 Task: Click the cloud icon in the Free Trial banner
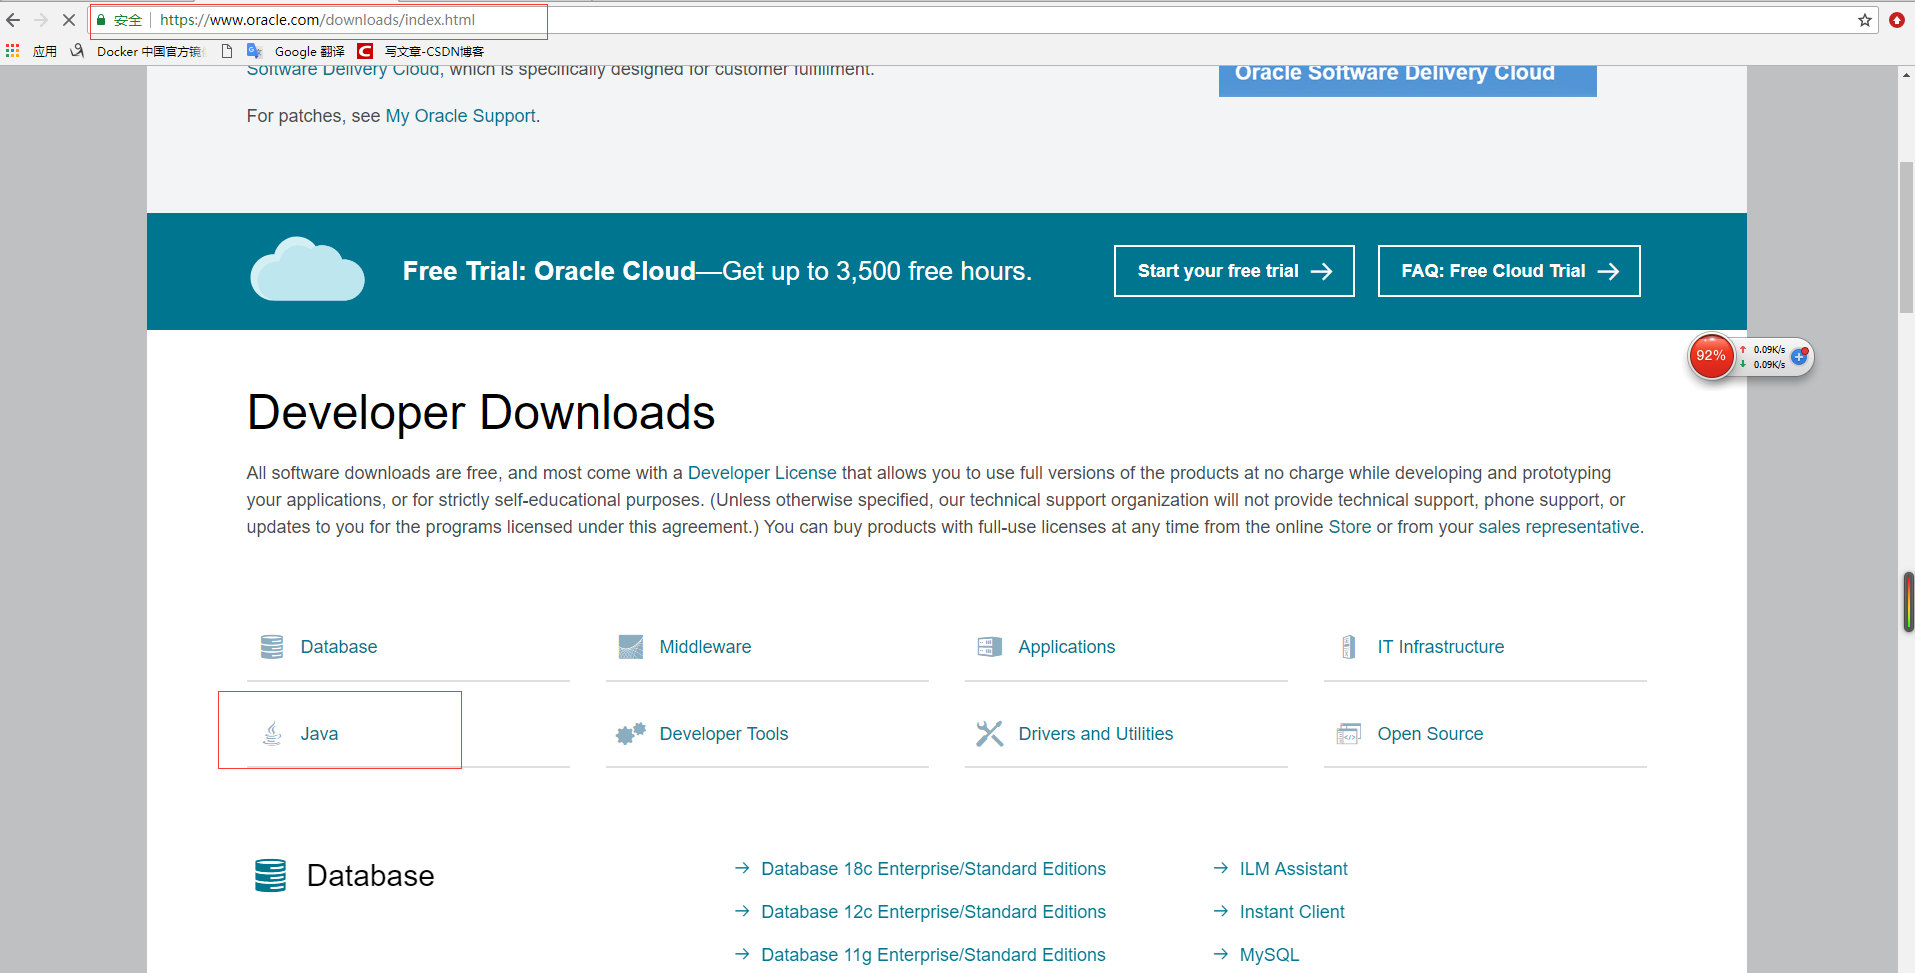pos(307,270)
